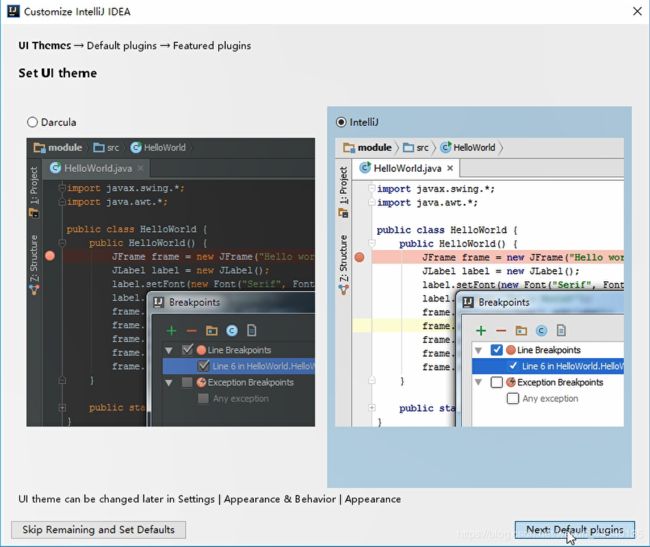Click src folder icon in IntelliJ breadcrumb
650x547 pixels.
[408, 148]
